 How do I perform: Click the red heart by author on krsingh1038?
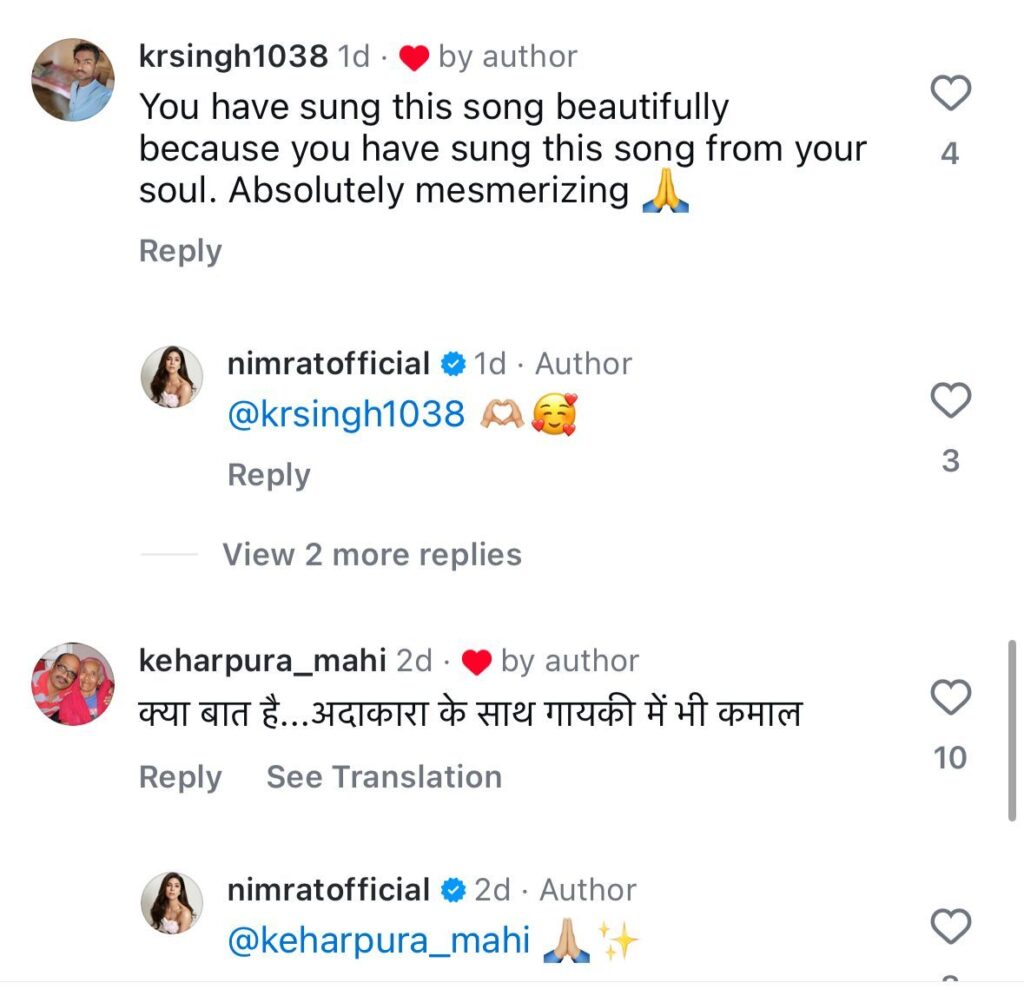pyautogui.click(x=414, y=57)
